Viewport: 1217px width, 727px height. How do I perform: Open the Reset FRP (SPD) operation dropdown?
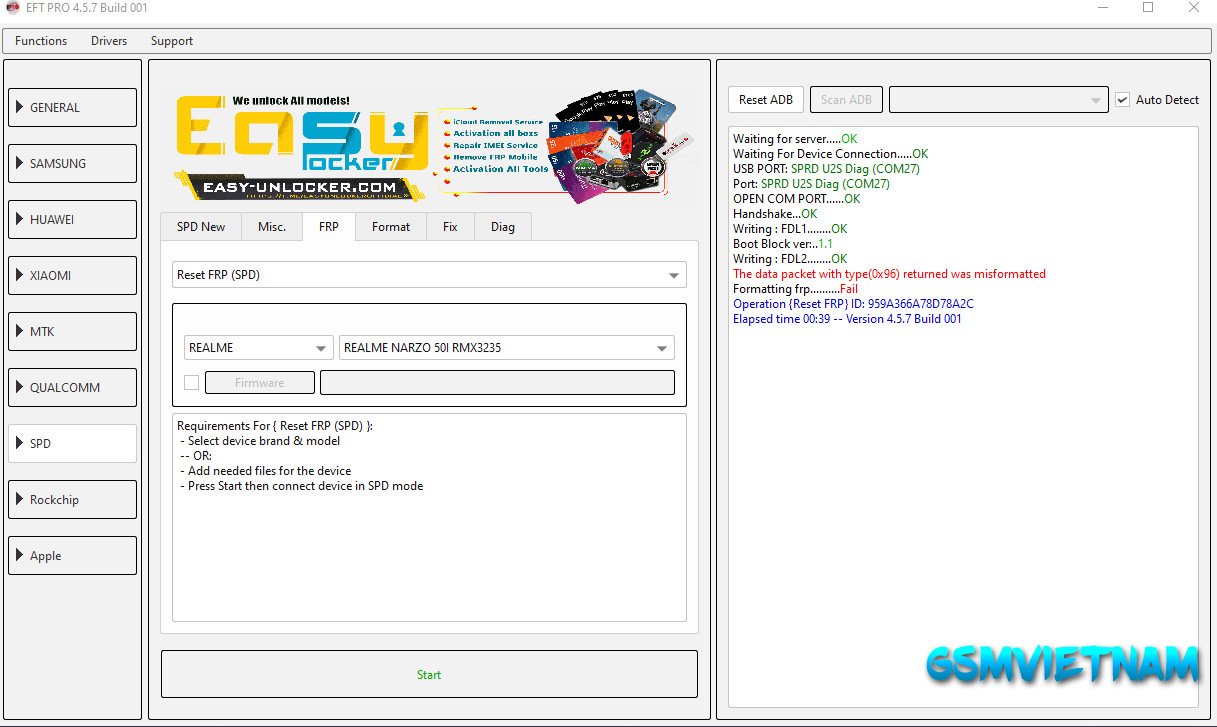click(429, 275)
